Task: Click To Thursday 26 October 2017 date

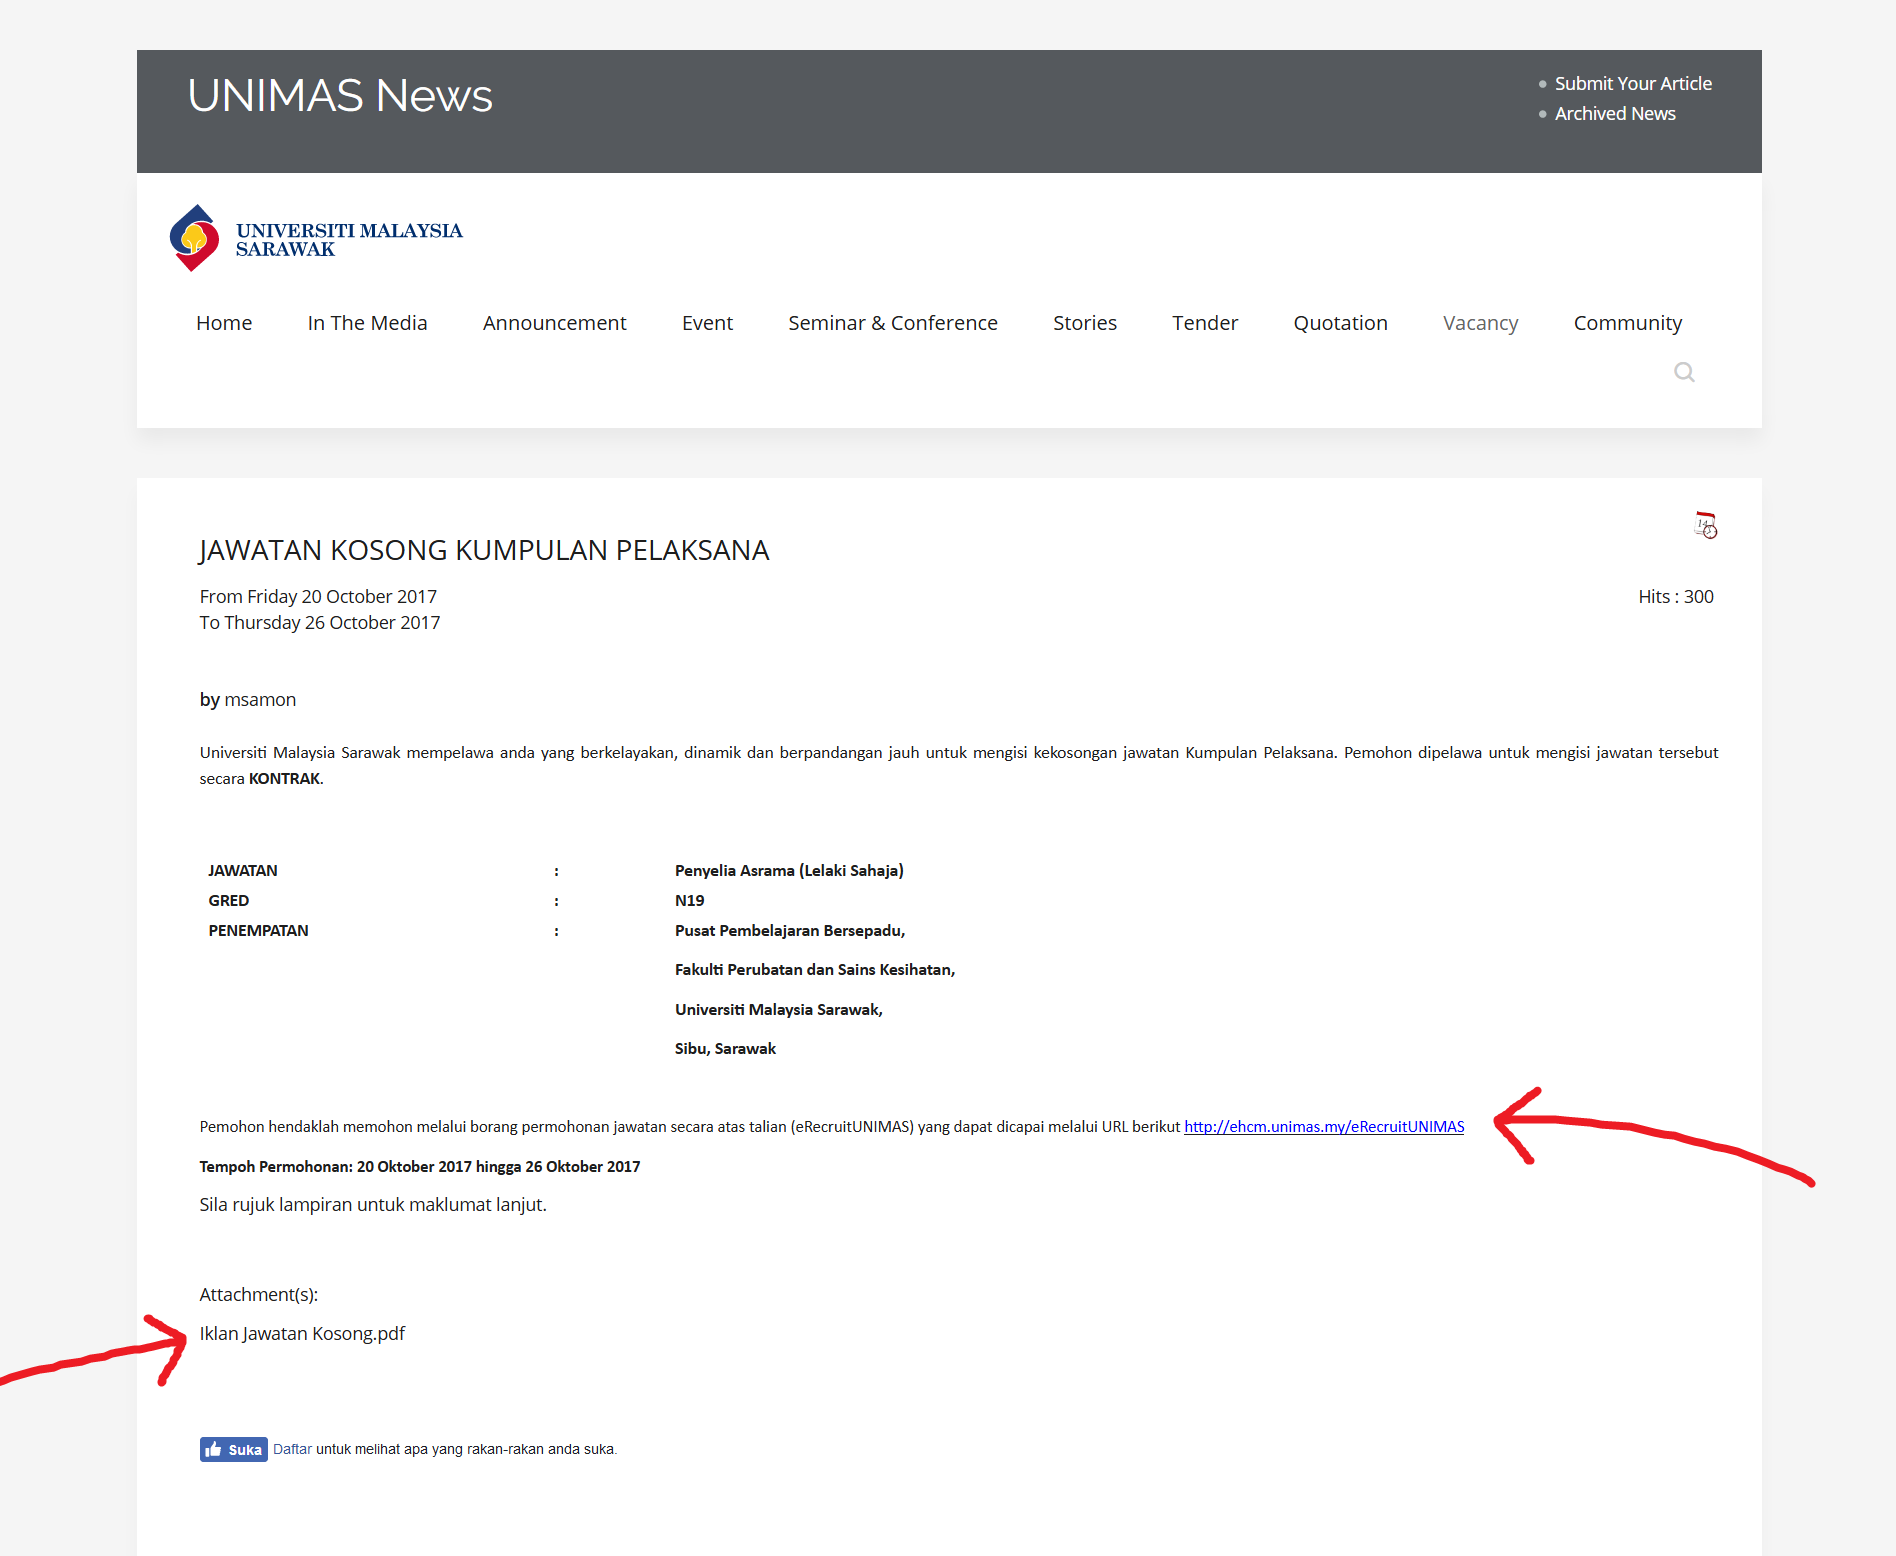Action: pyautogui.click(x=320, y=623)
